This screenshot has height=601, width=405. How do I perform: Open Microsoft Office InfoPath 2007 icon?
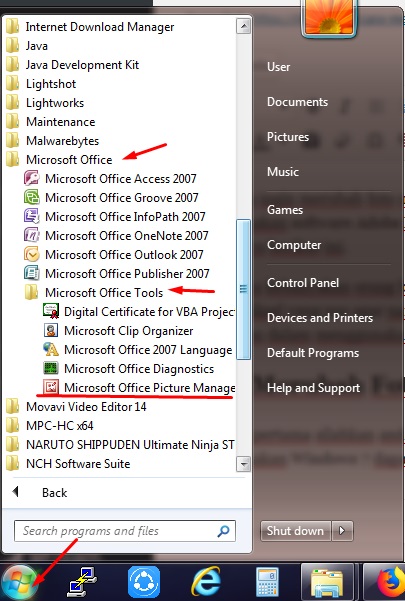coord(32,217)
